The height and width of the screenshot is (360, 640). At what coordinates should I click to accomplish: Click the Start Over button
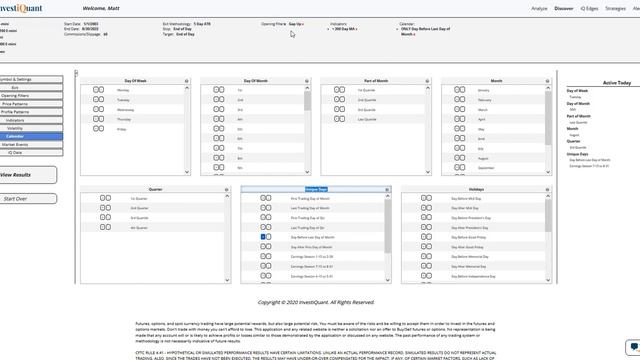pos(28,199)
